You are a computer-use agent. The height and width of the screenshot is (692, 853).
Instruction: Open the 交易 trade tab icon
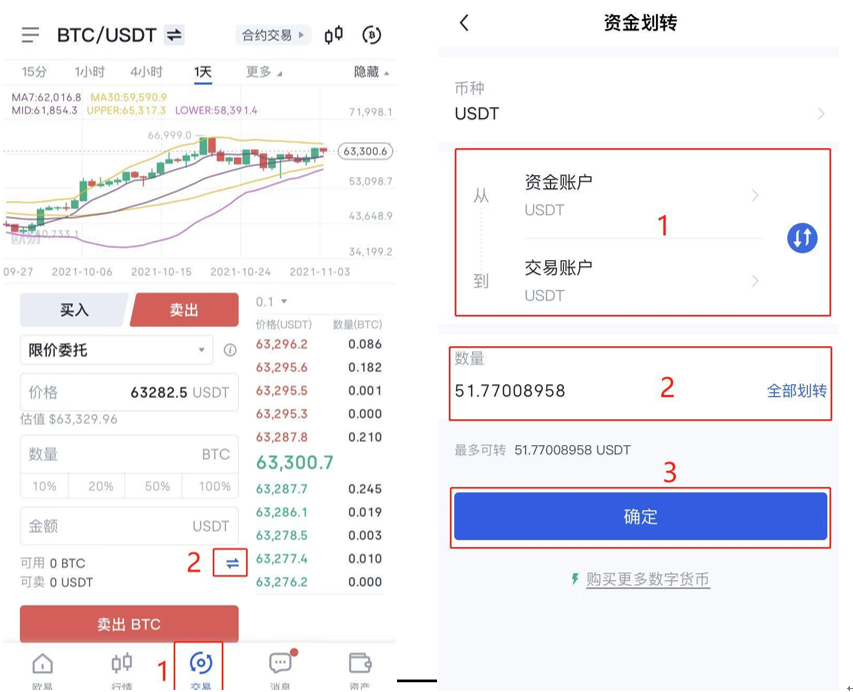201,663
